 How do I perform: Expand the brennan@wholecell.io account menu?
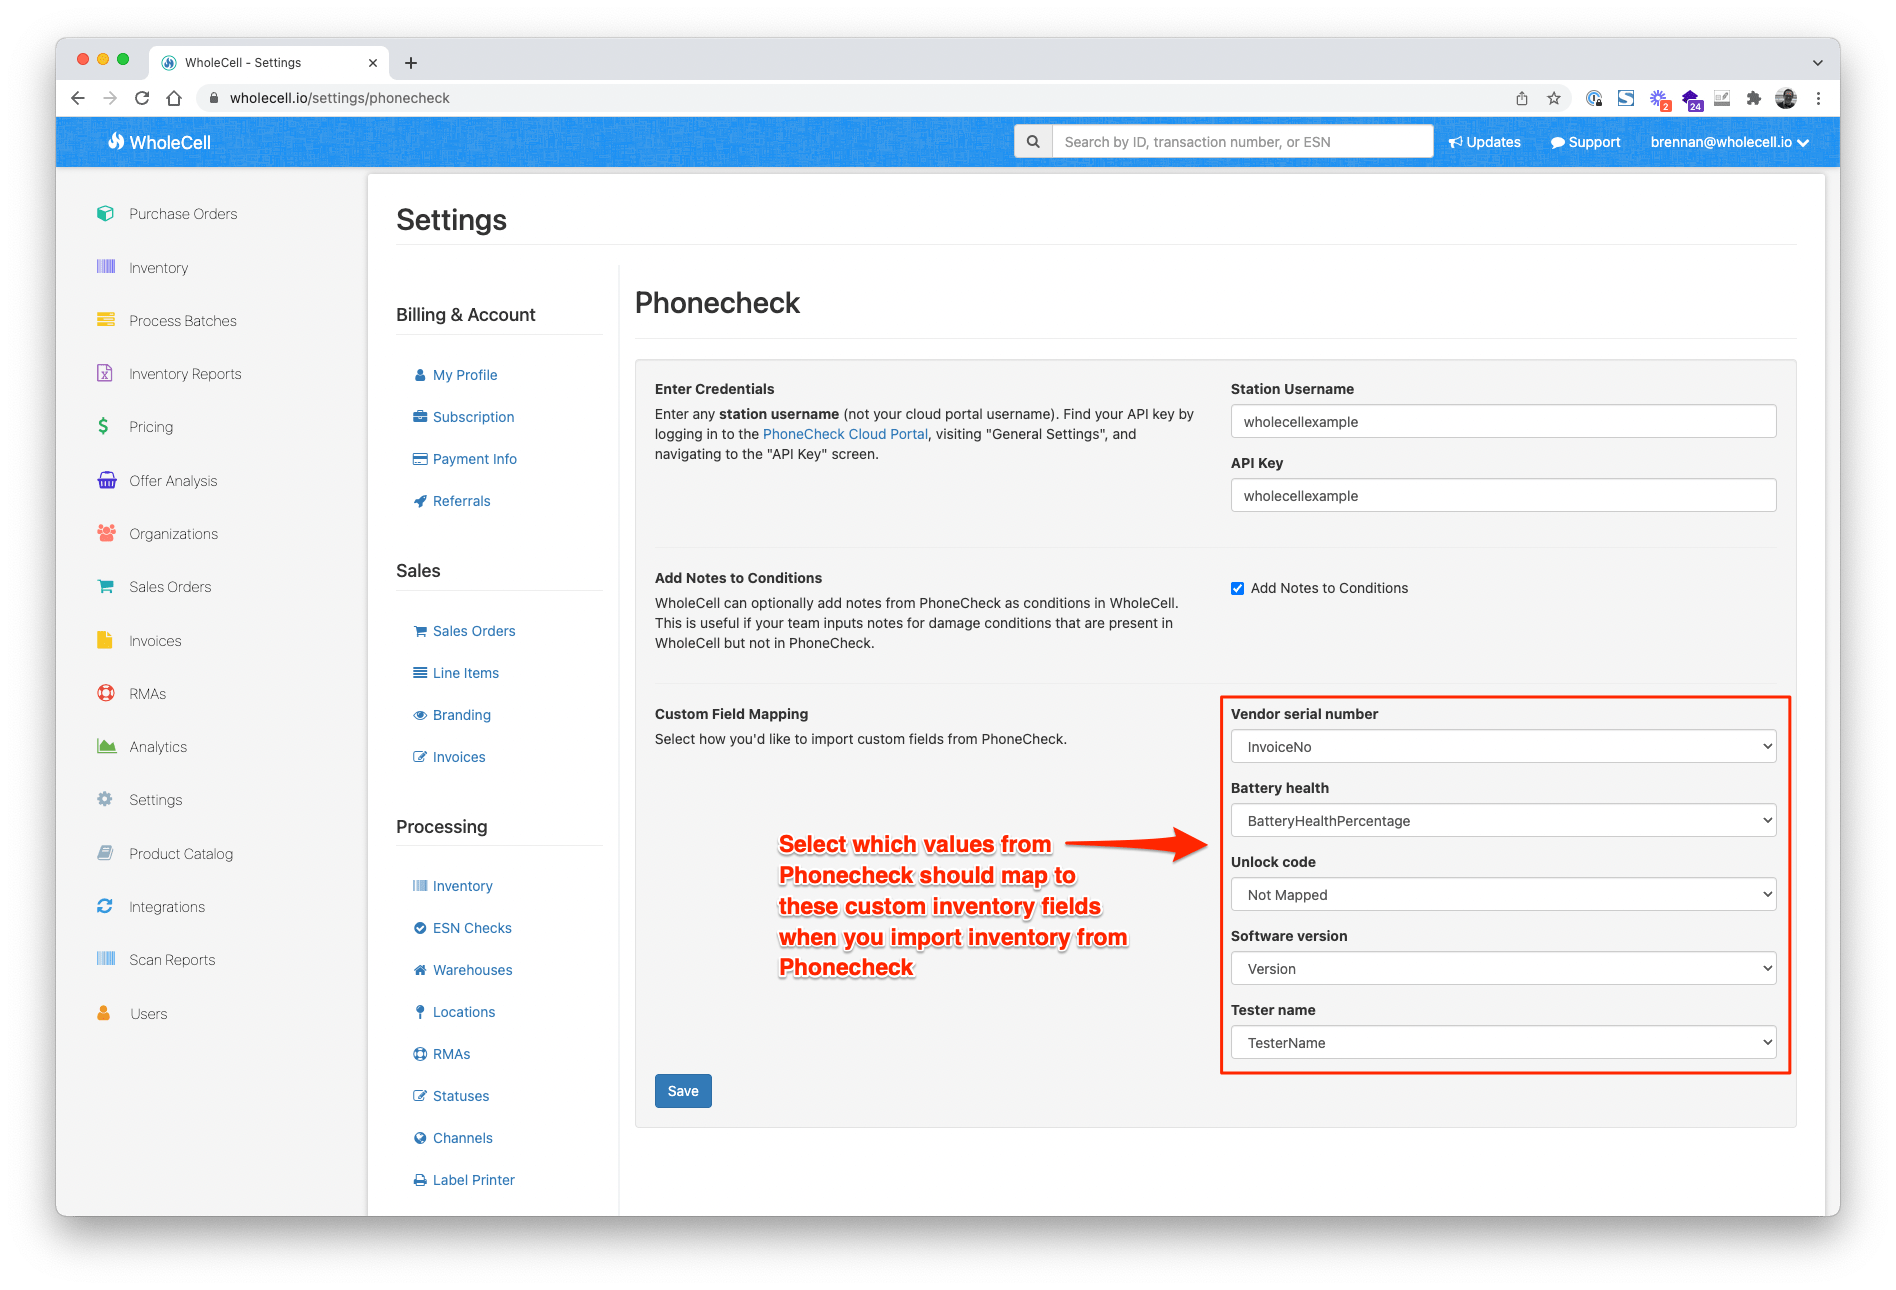click(x=1729, y=142)
